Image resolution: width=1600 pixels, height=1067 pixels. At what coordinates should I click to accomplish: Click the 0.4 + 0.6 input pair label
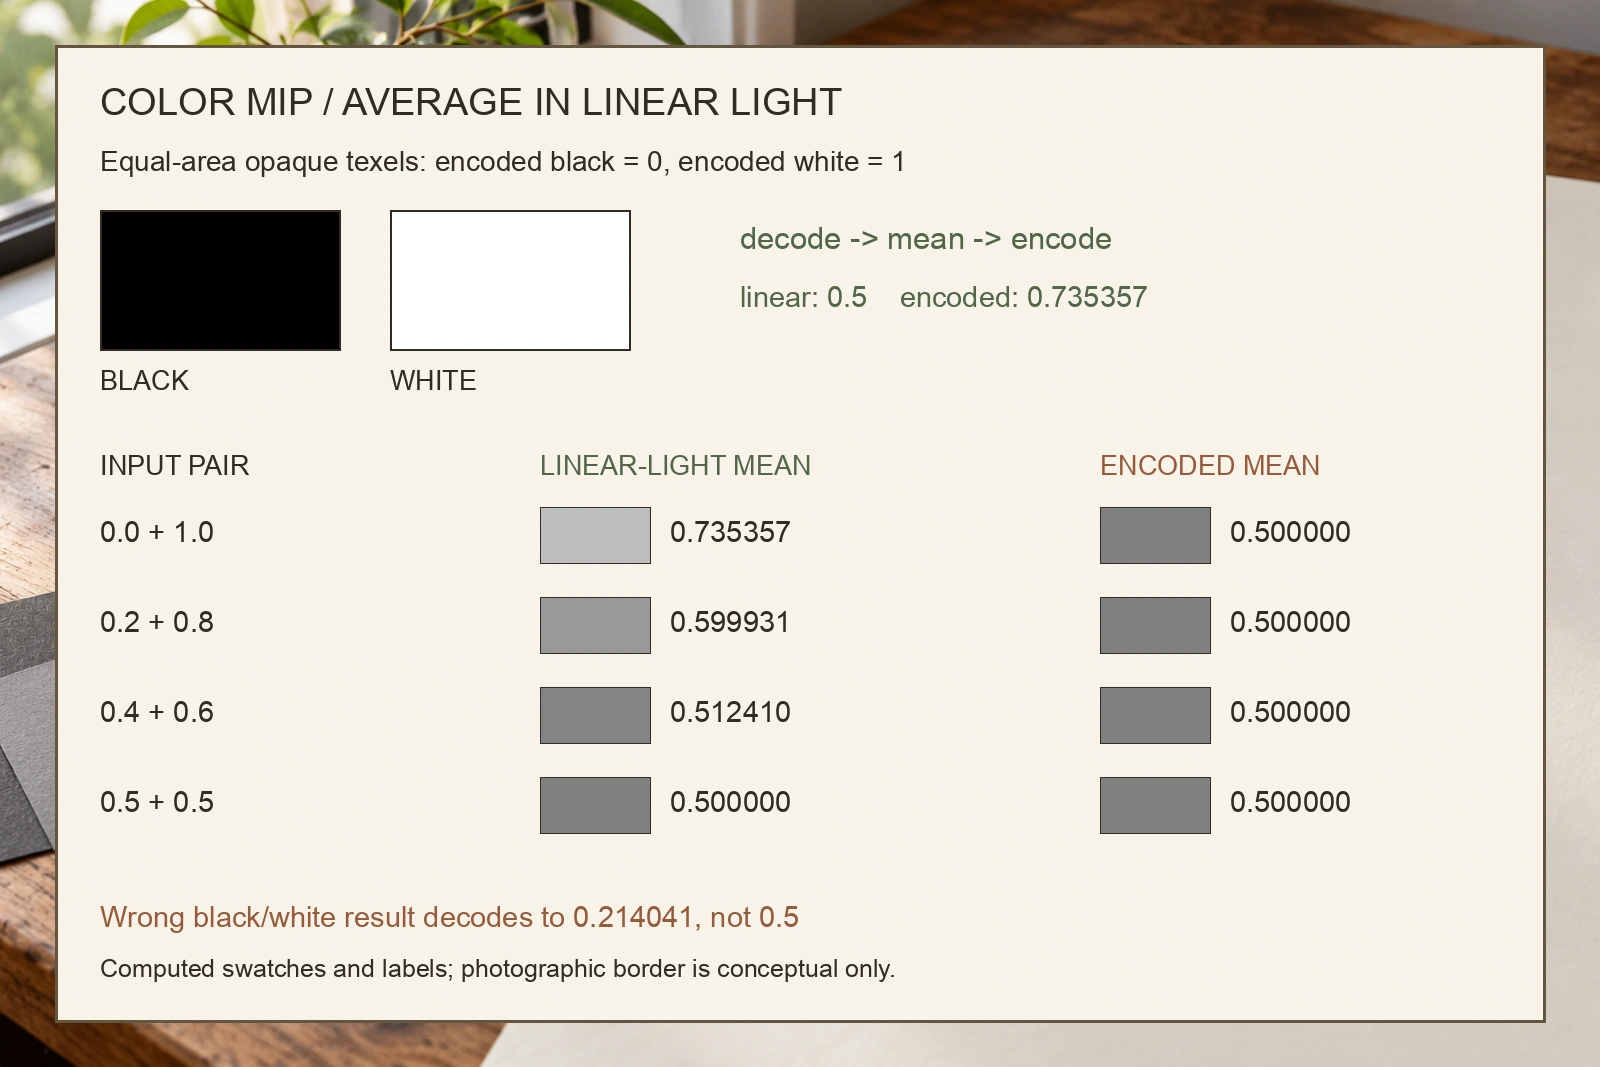click(x=157, y=712)
